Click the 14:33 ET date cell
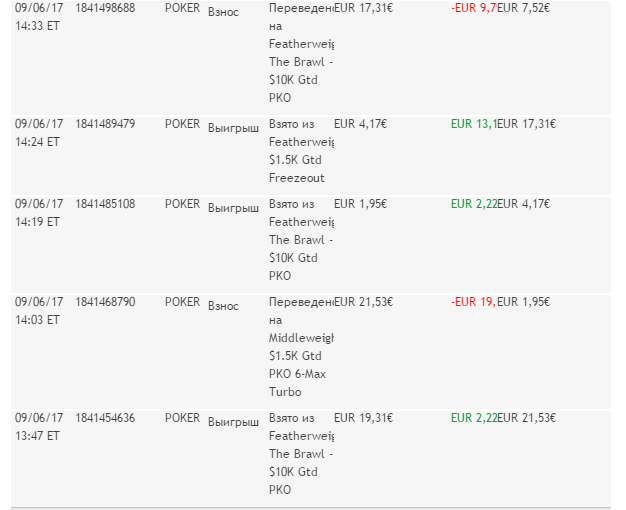Image resolution: width=626 pixels, height=510 pixels. [38, 16]
